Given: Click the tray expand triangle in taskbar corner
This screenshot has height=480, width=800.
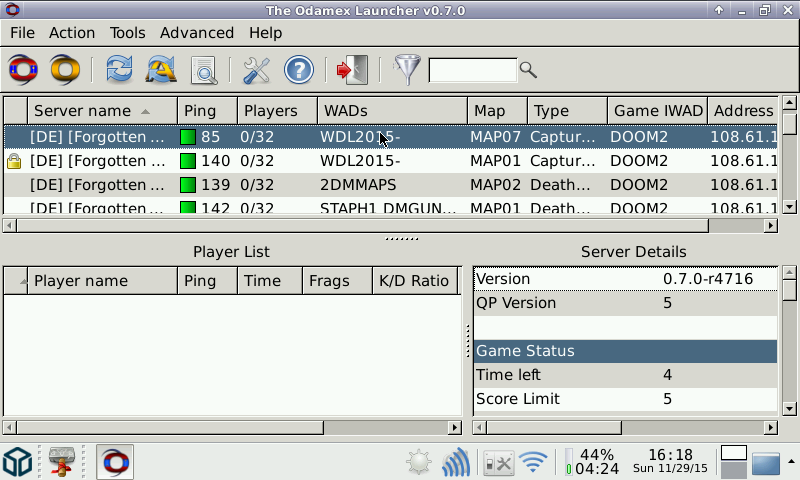Looking at the screenshot, I should point(791,461).
